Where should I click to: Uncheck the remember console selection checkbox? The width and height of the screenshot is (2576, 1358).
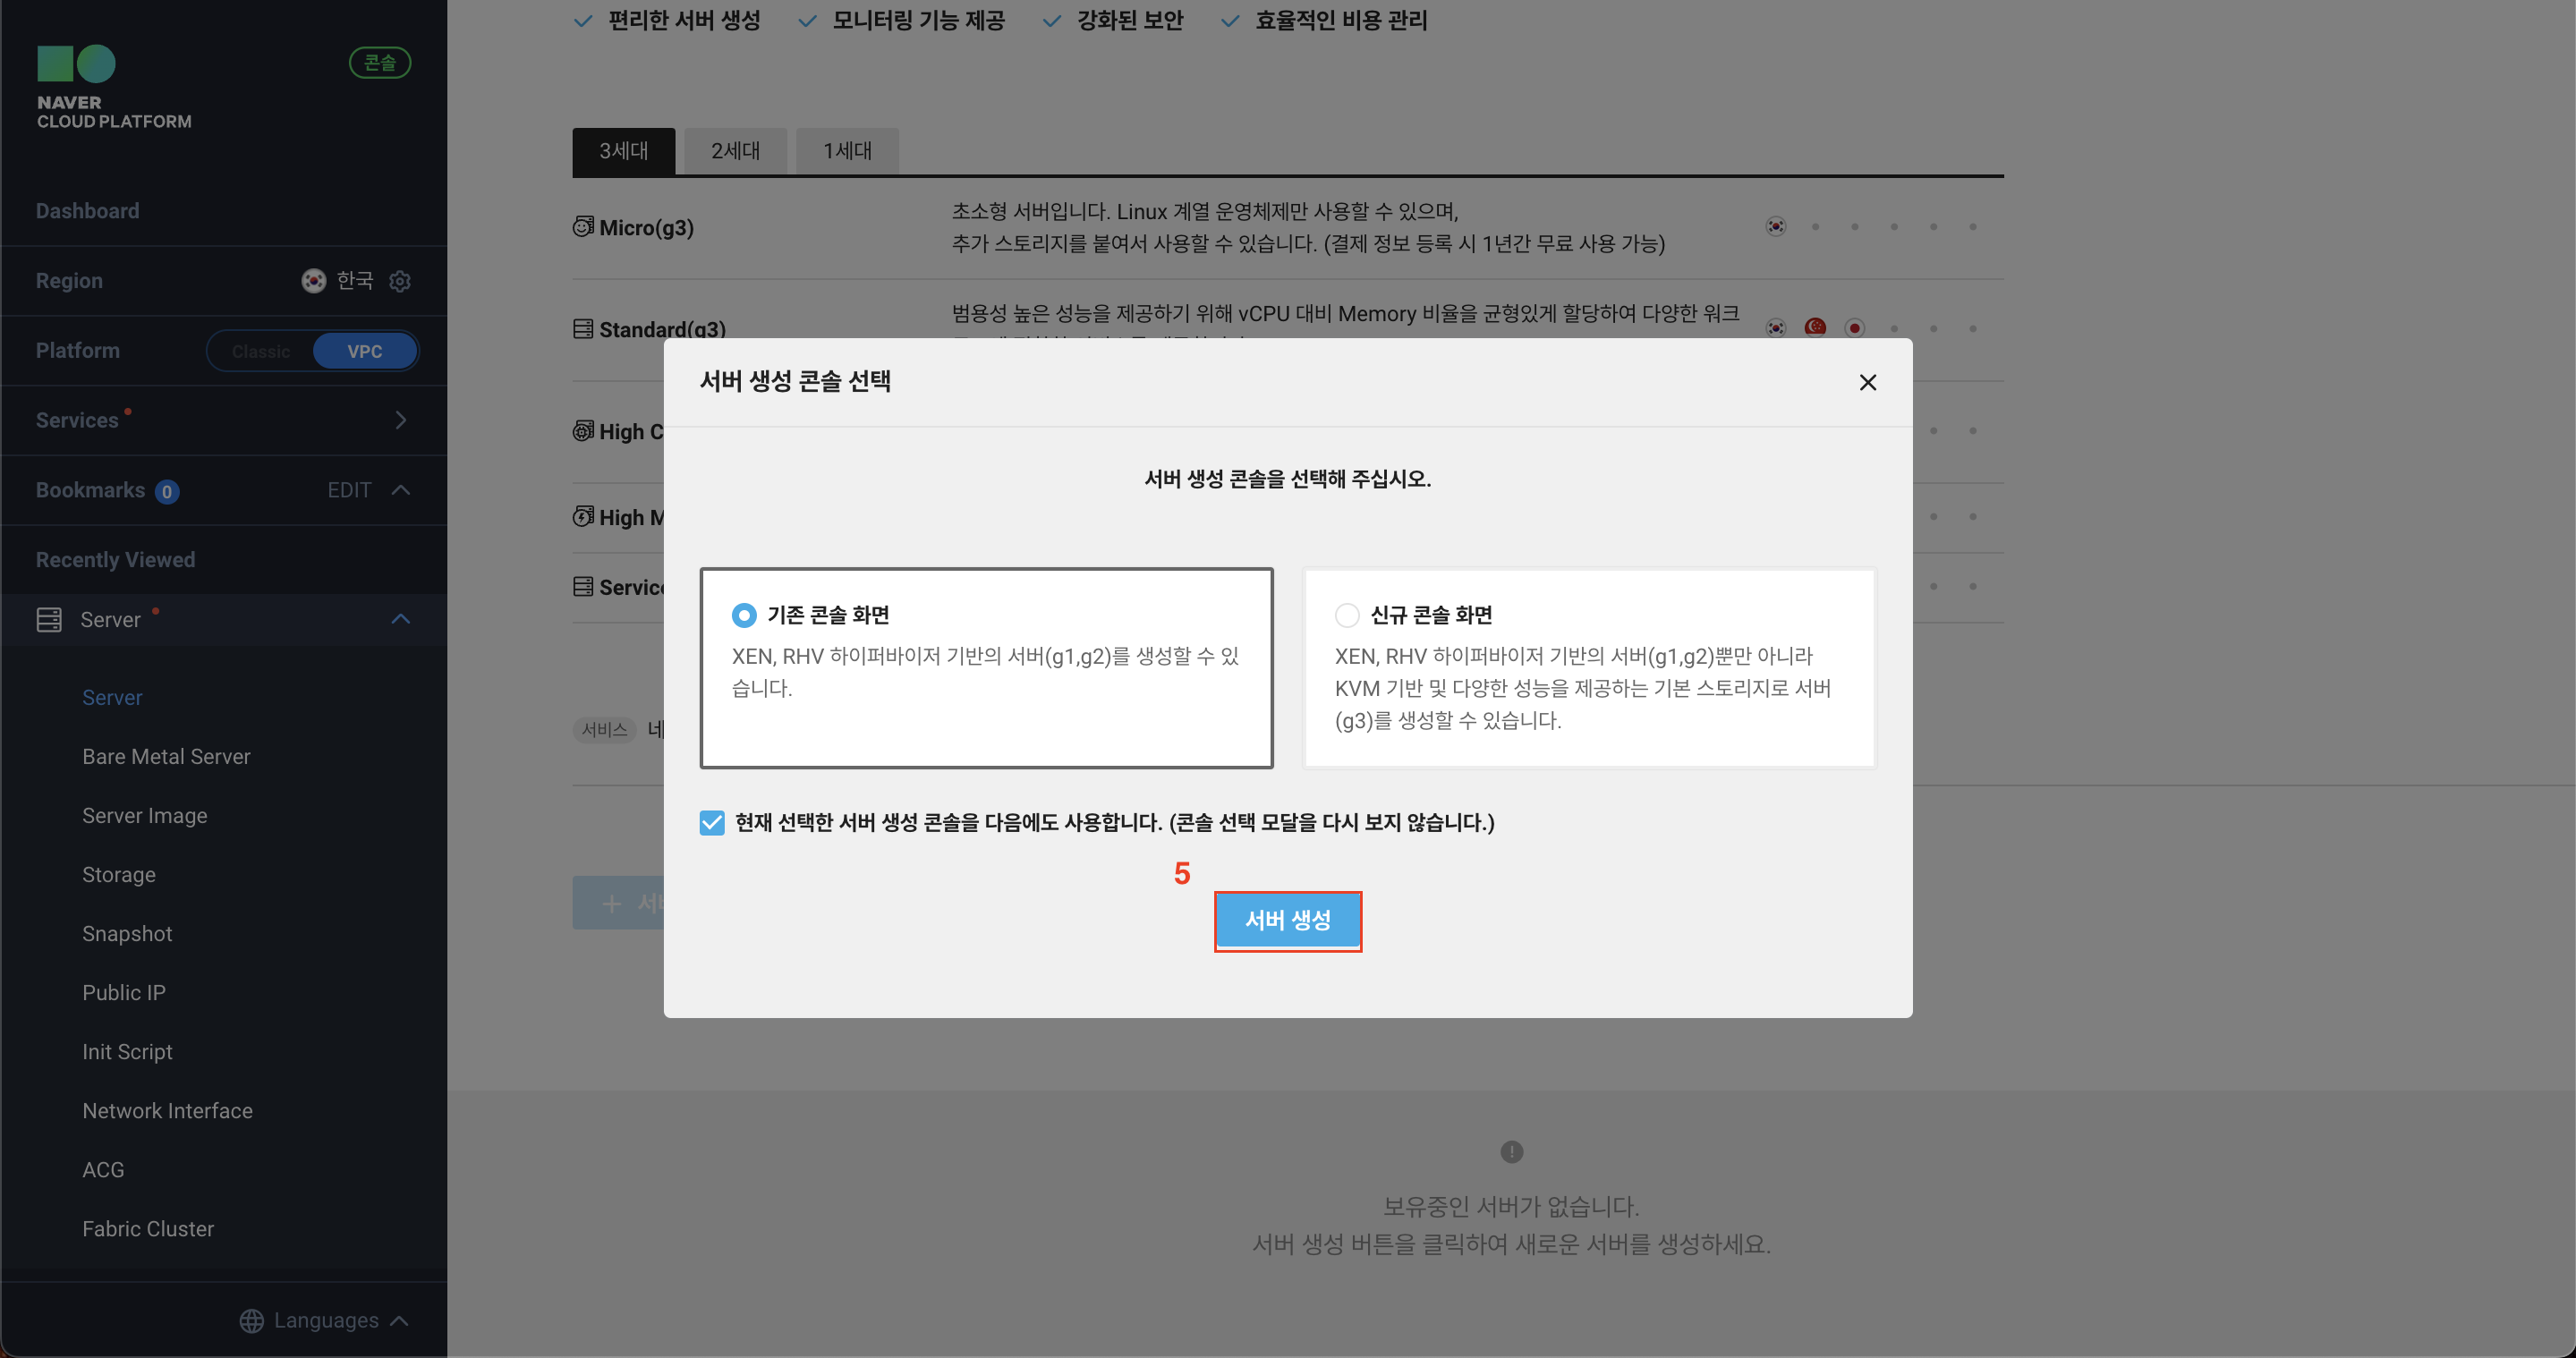[x=712, y=822]
